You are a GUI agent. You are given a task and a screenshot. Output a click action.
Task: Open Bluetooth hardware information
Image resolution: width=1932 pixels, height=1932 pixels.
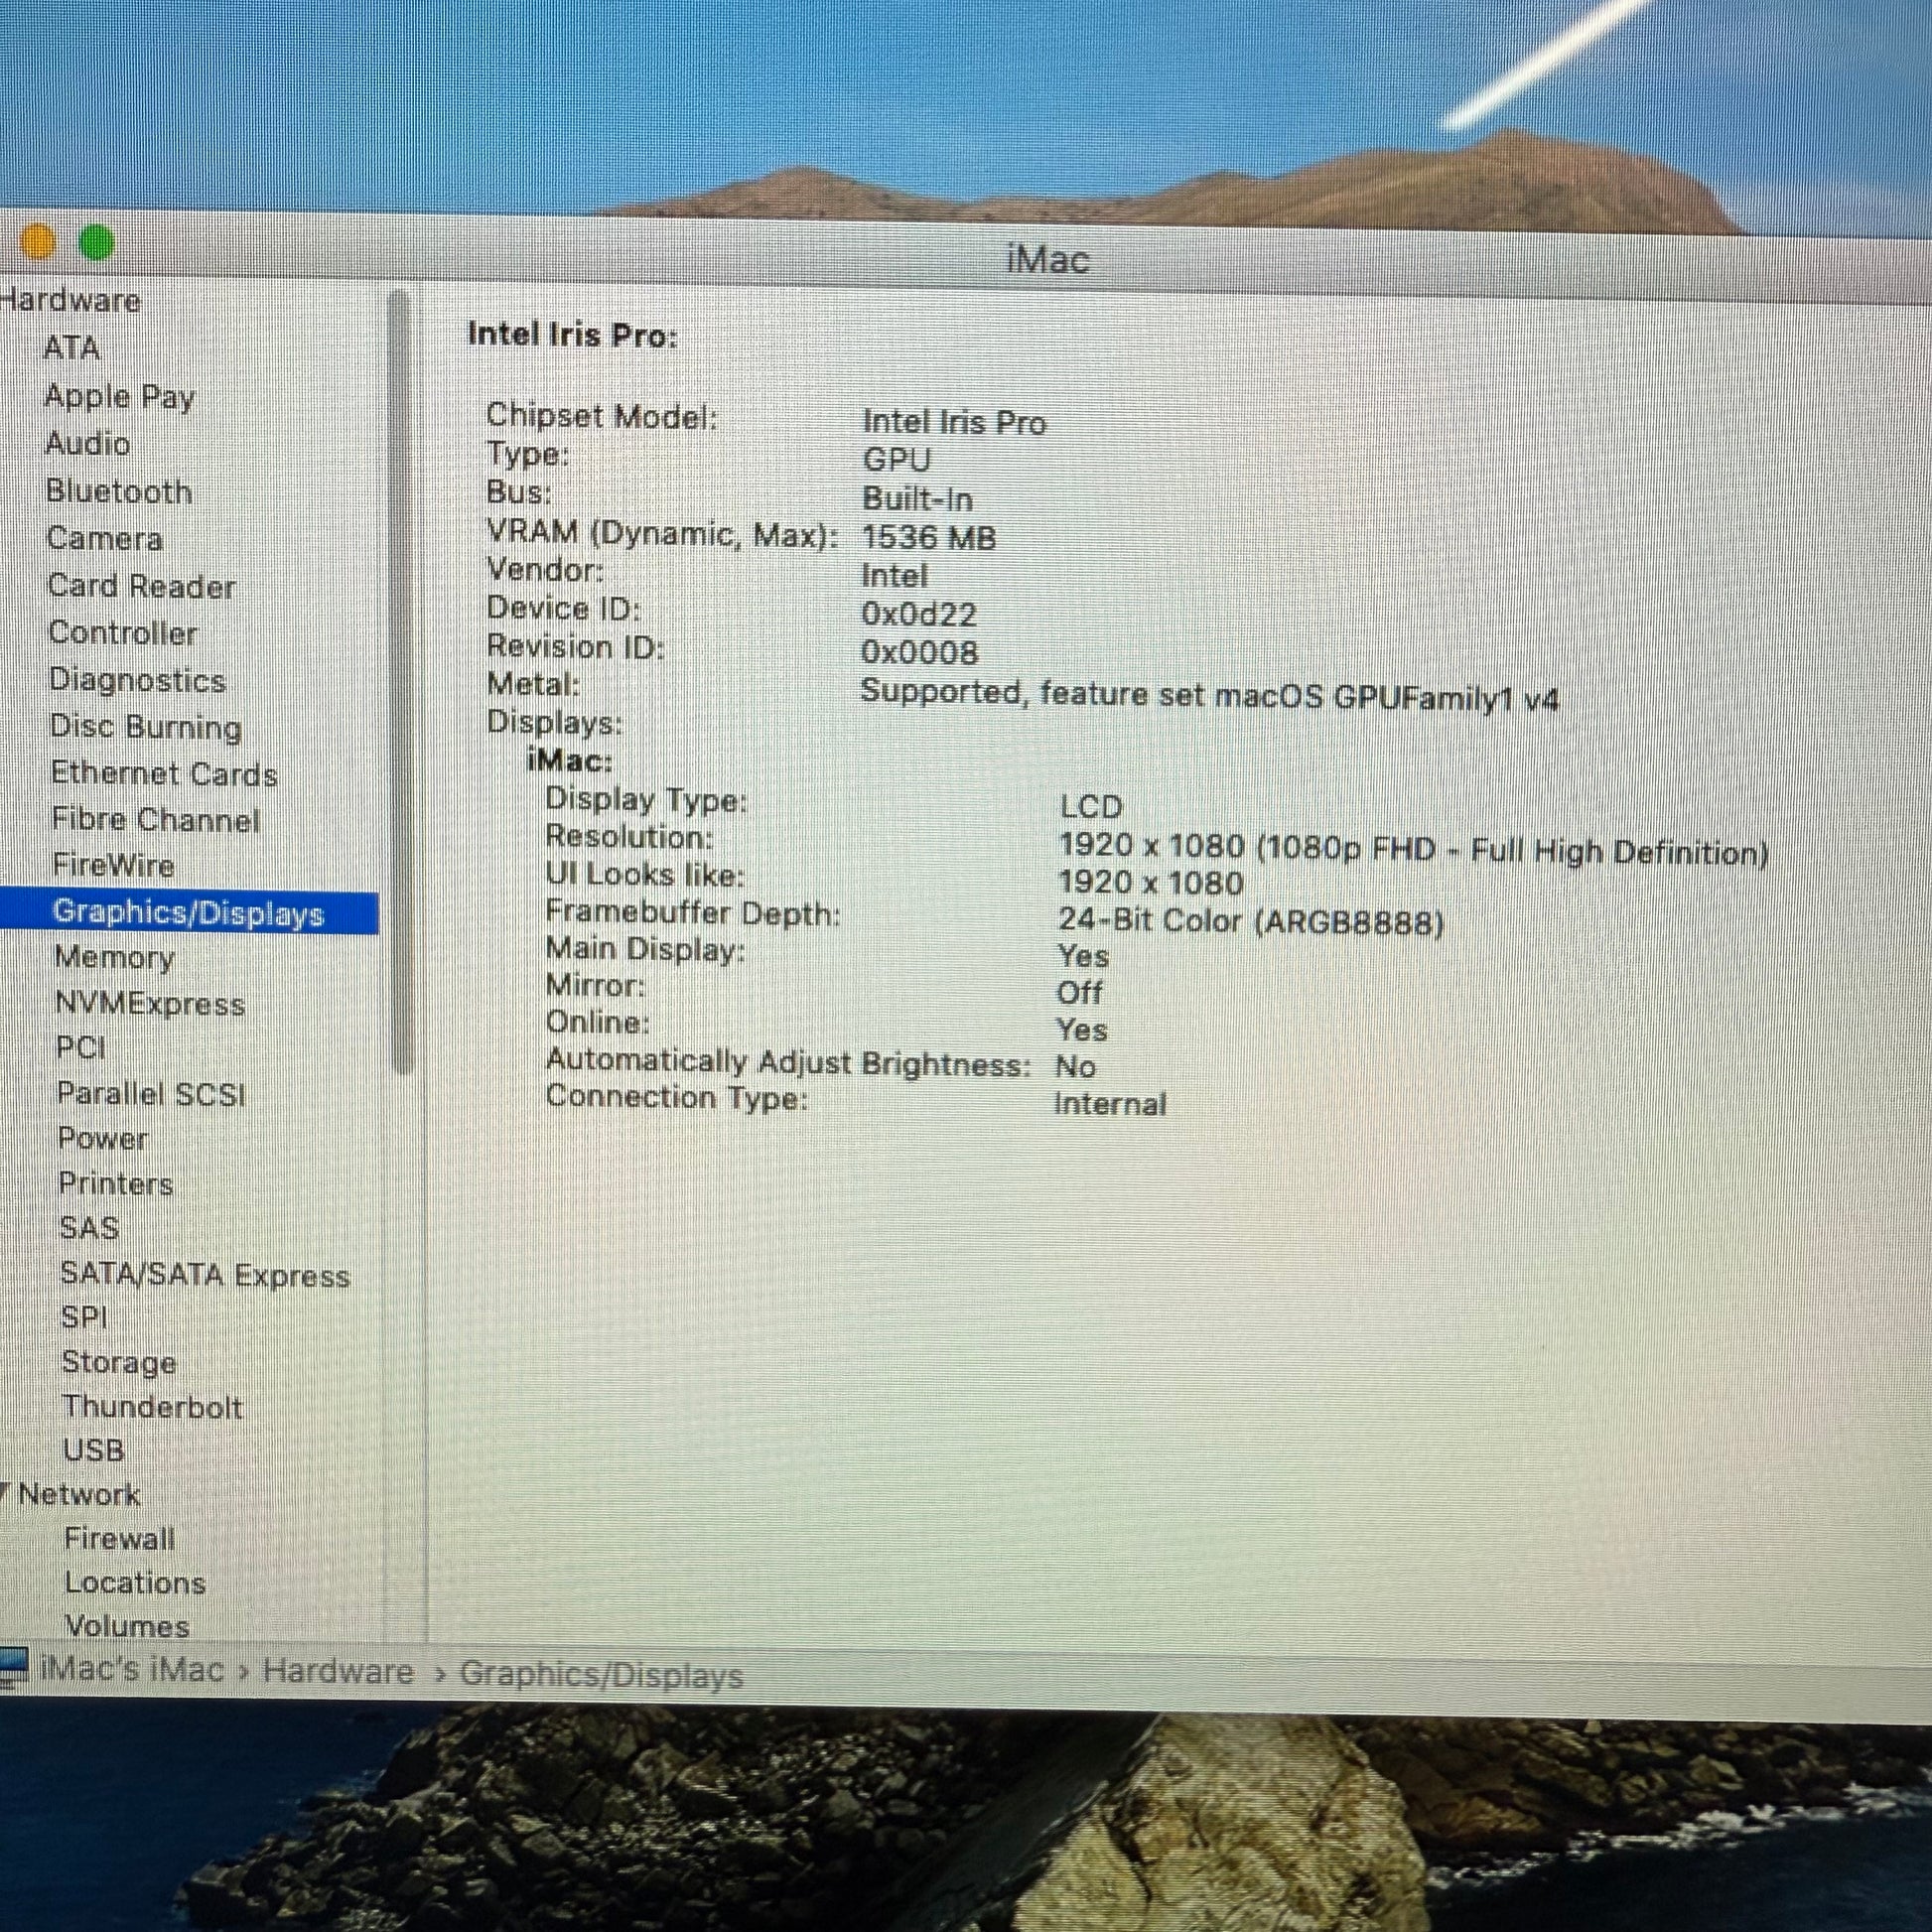(x=119, y=491)
